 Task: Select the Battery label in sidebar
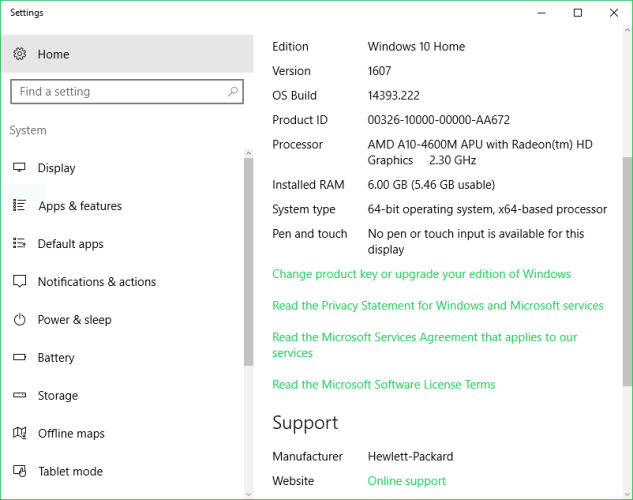coord(56,358)
